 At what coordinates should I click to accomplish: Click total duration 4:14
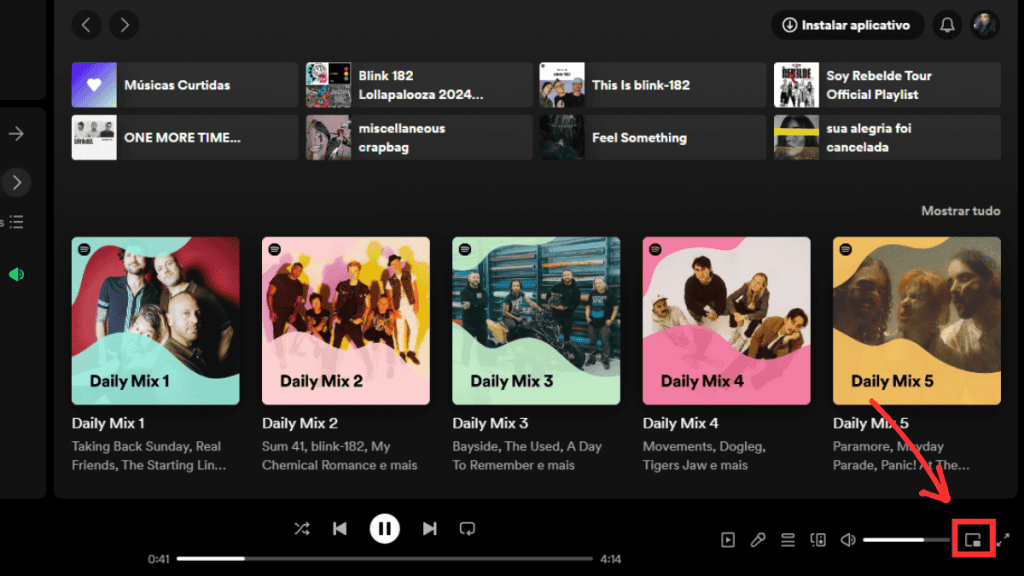coord(611,559)
